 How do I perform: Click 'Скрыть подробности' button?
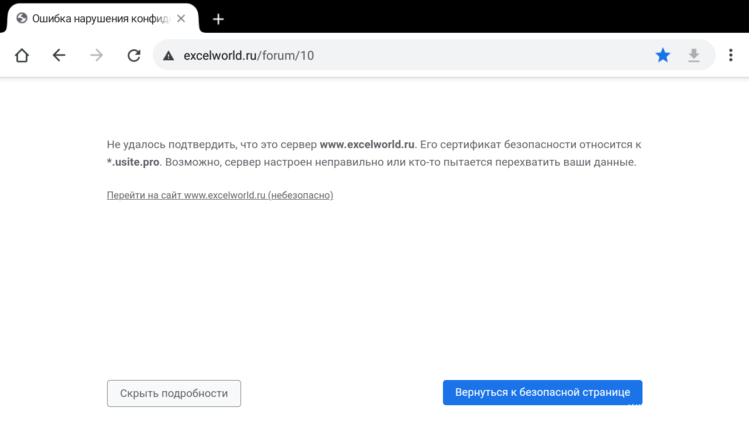tap(174, 393)
